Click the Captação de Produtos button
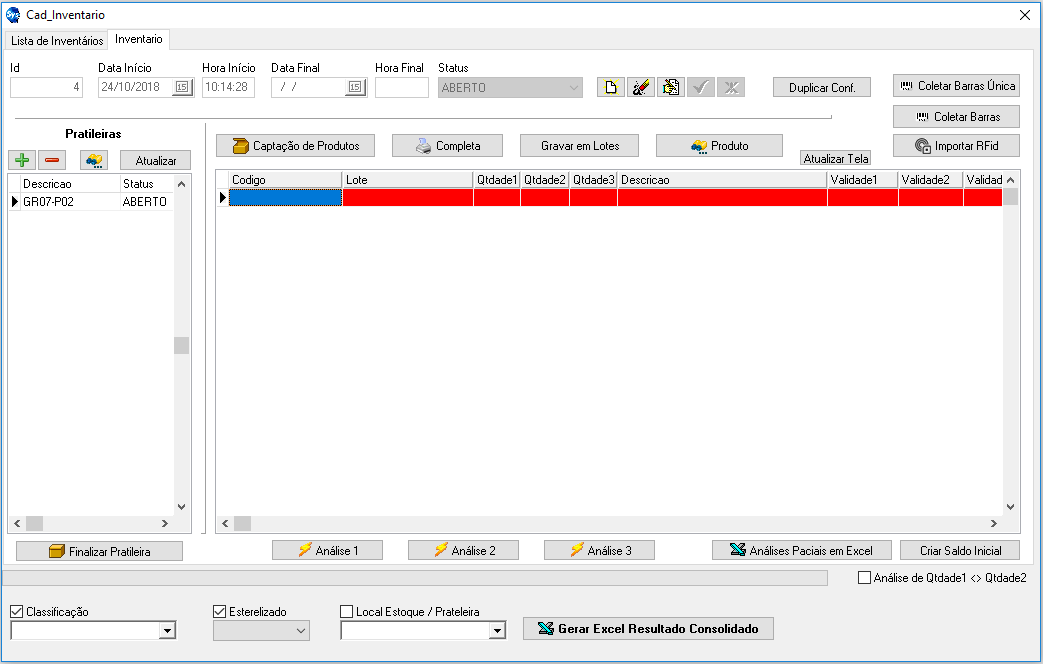Screen dimensions: 1043x664 [295, 146]
